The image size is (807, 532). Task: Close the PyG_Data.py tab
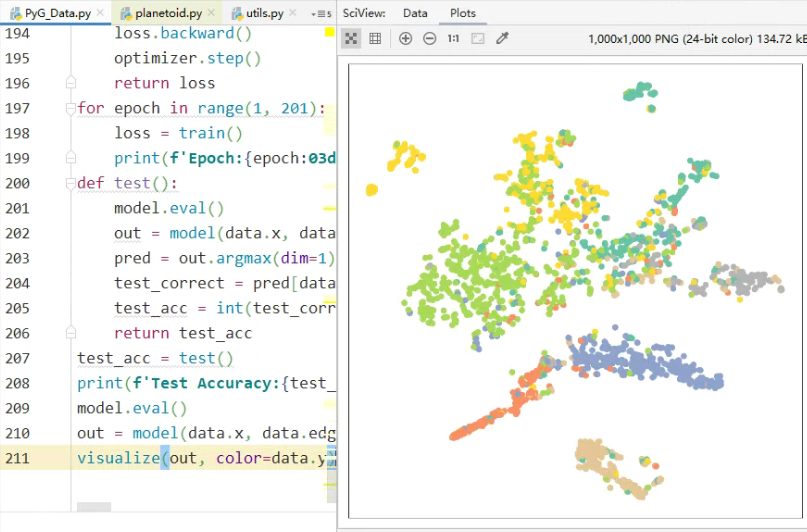coord(100,13)
